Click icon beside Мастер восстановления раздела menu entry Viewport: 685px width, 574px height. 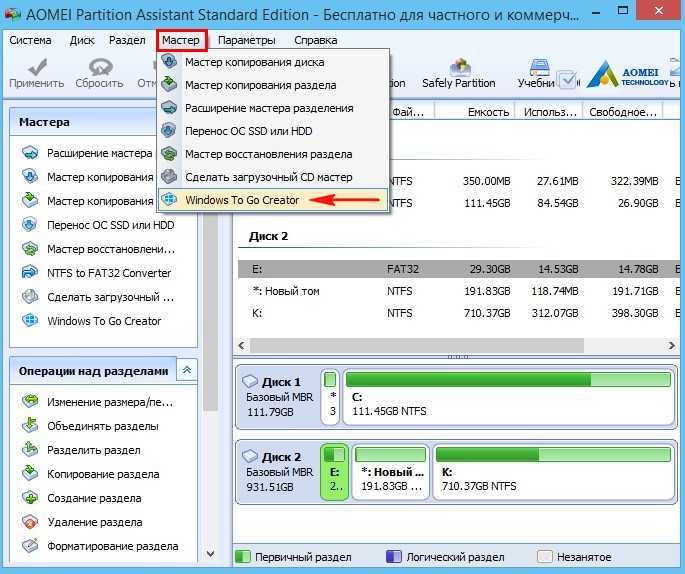point(169,154)
